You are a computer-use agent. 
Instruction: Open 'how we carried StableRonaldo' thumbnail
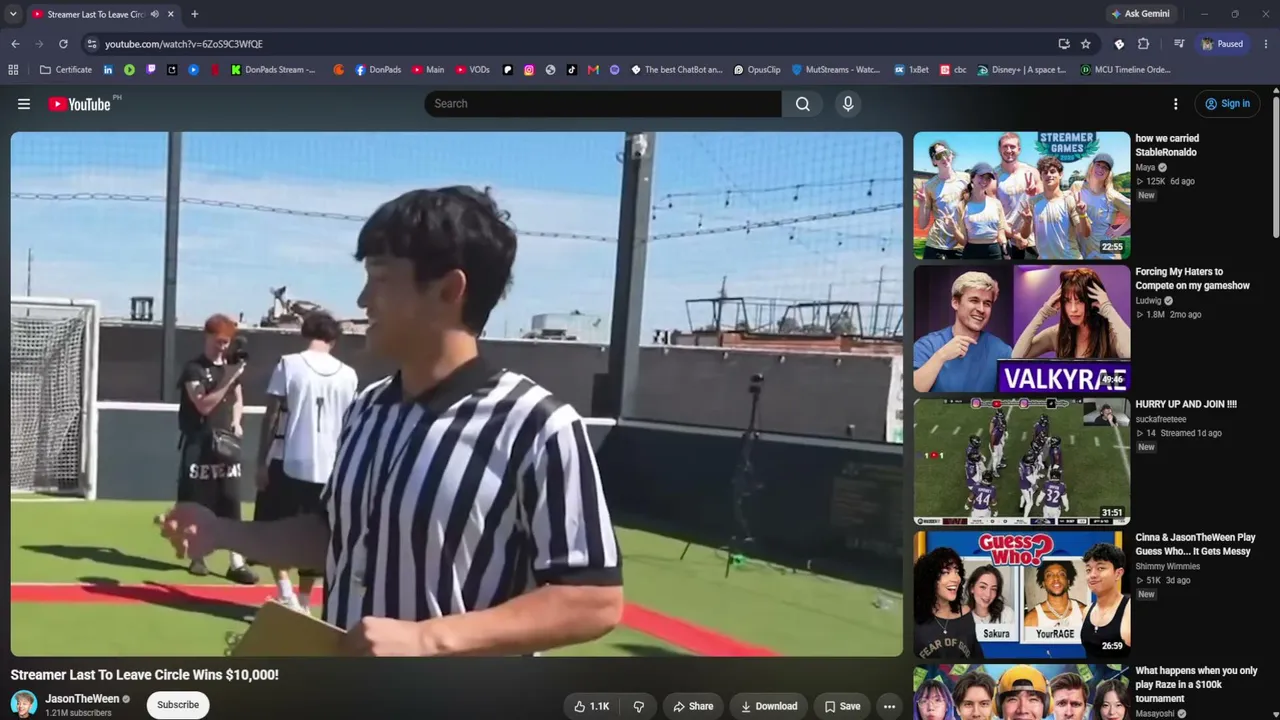click(1022, 195)
